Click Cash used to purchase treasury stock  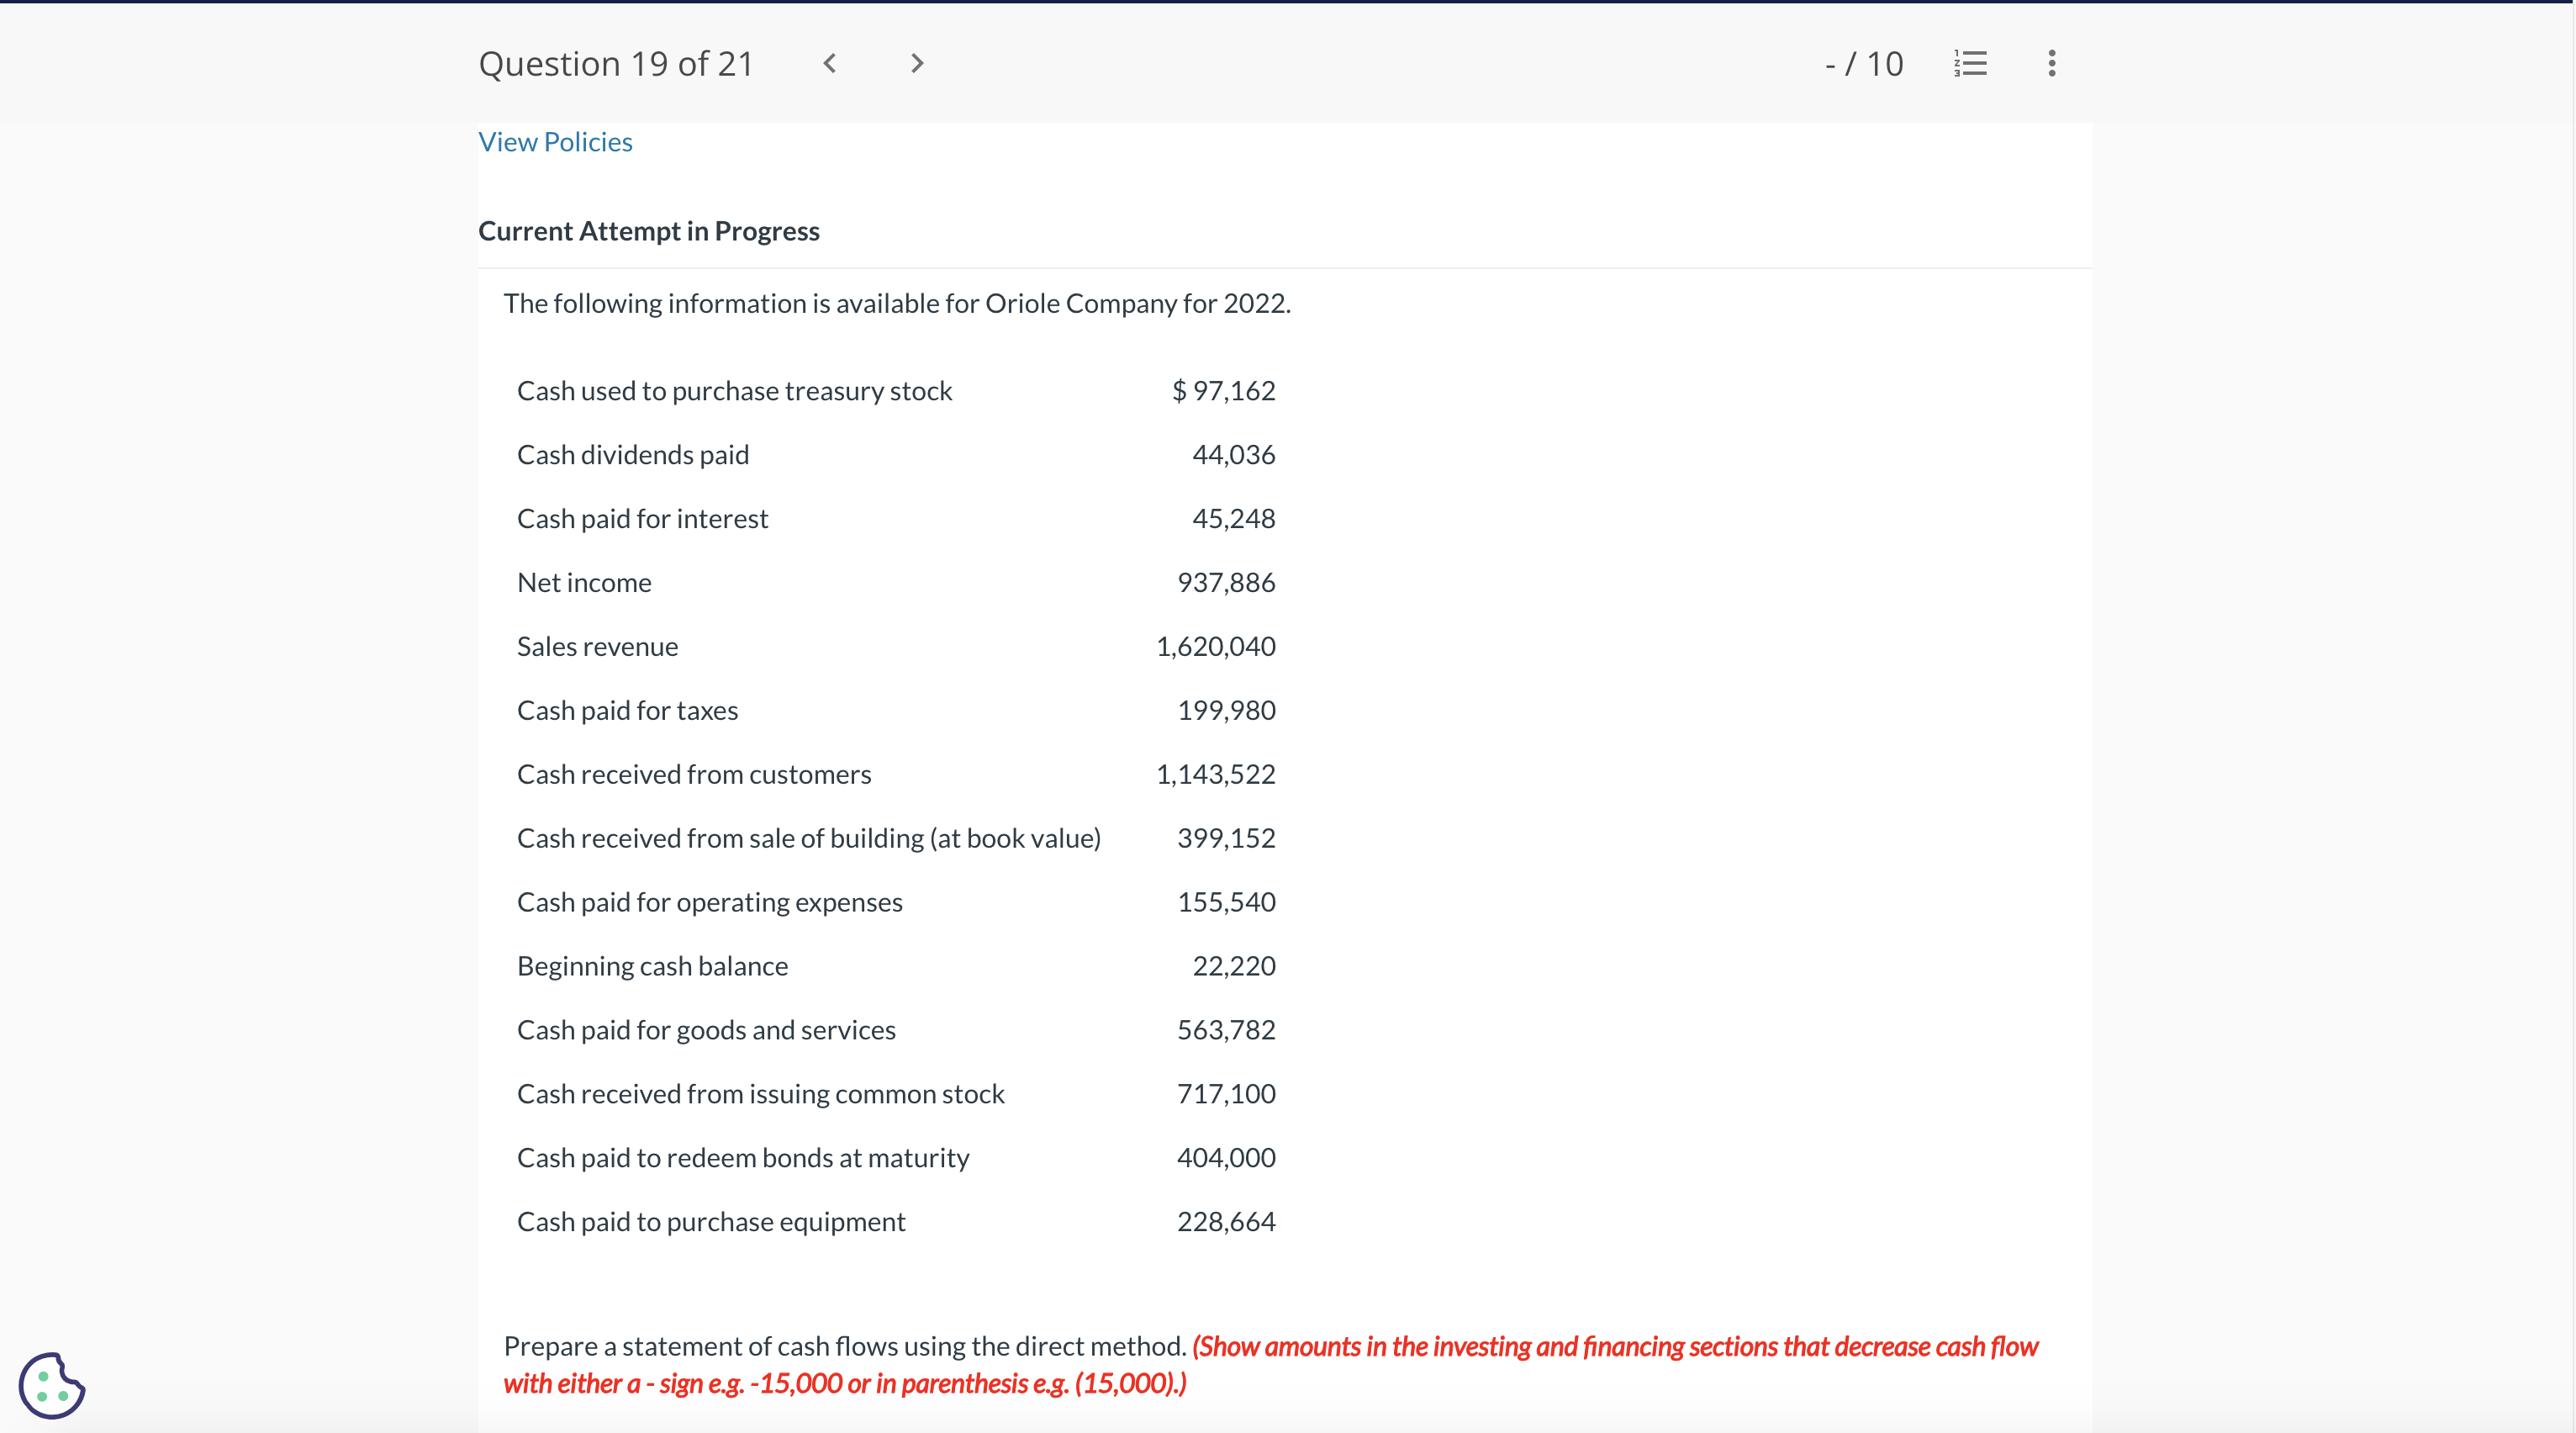pos(734,391)
